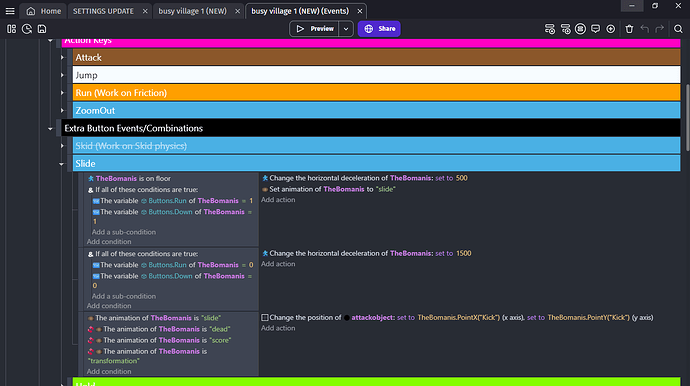Expand the Attack group
Viewport: 690px width, 386px height.
point(62,58)
